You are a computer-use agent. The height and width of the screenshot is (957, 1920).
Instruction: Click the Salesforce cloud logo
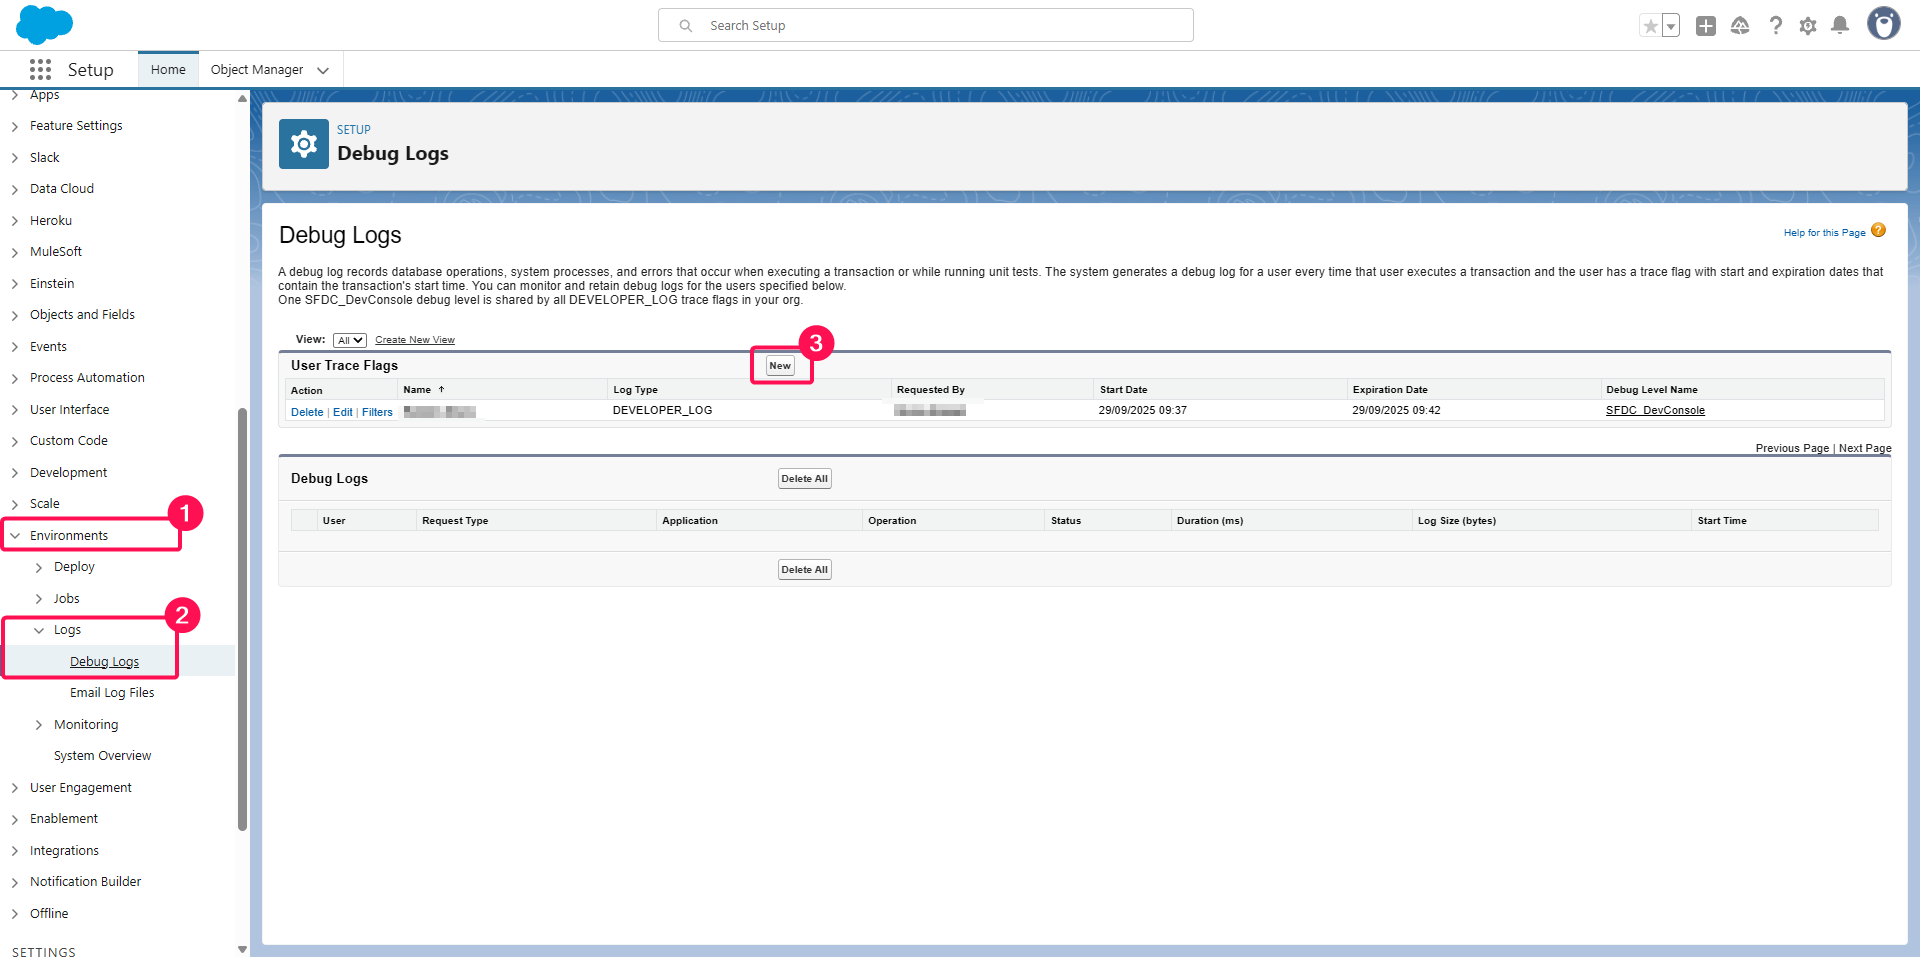click(x=44, y=25)
